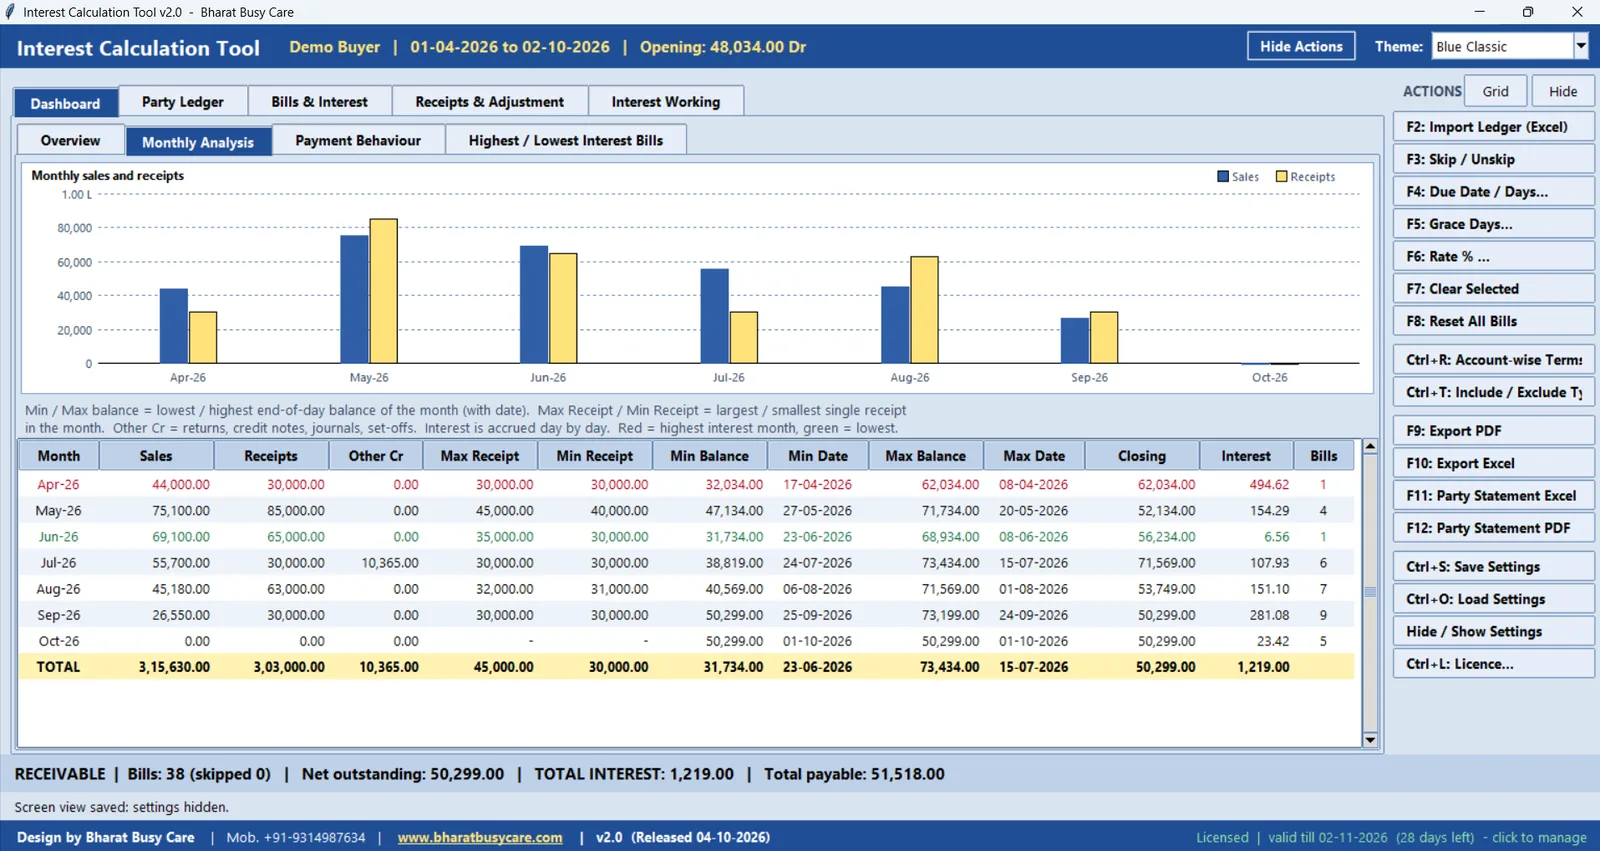Open the Bills & Interest tab
Image resolution: width=1600 pixels, height=851 pixels.
pos(319,102)
